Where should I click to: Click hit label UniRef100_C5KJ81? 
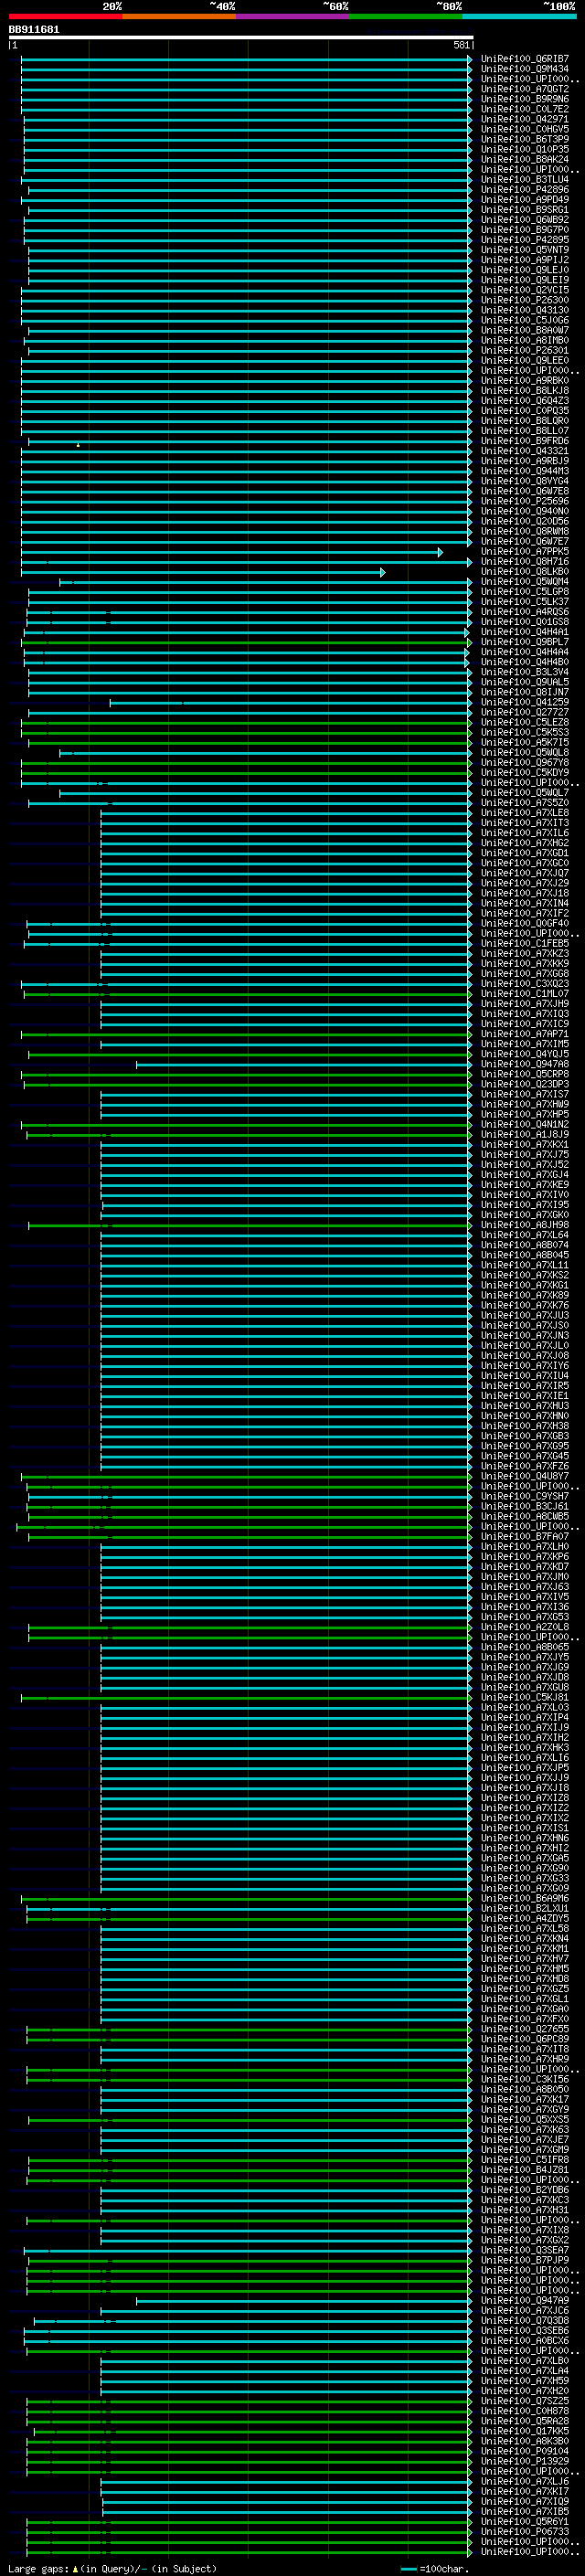pos(525,1698)
